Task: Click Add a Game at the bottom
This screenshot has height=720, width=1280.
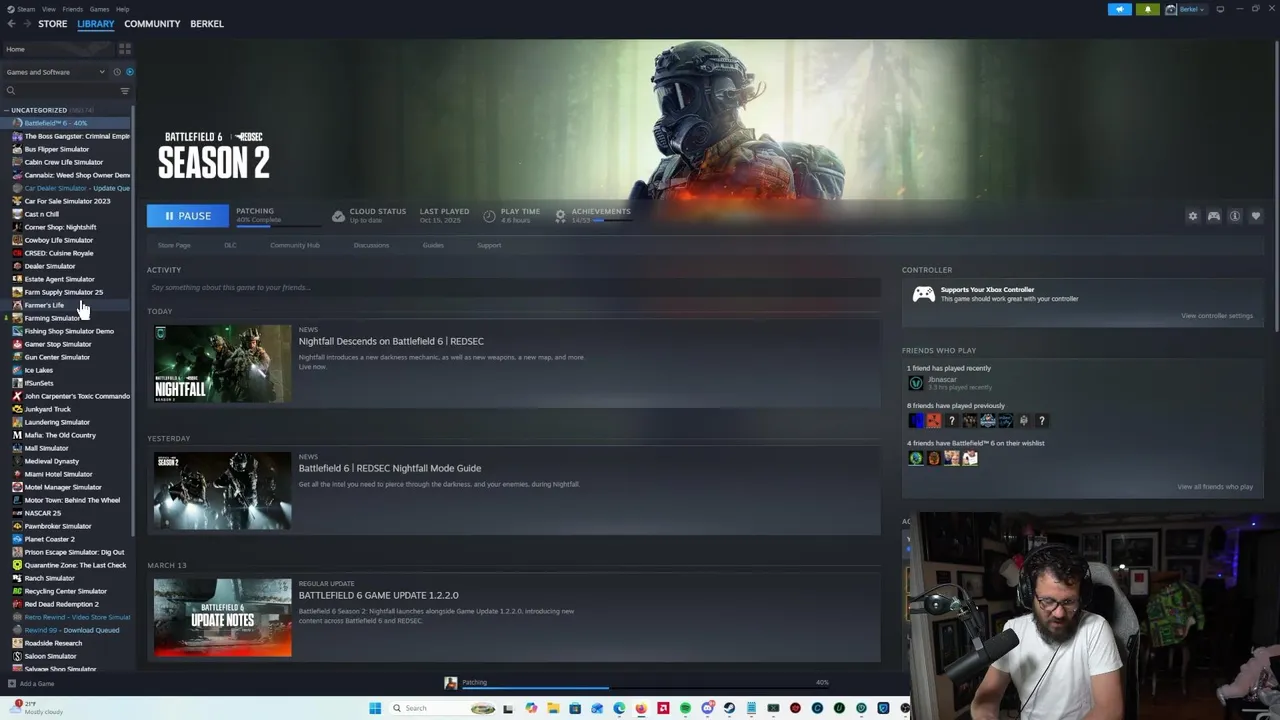Action: pos(30,684)
